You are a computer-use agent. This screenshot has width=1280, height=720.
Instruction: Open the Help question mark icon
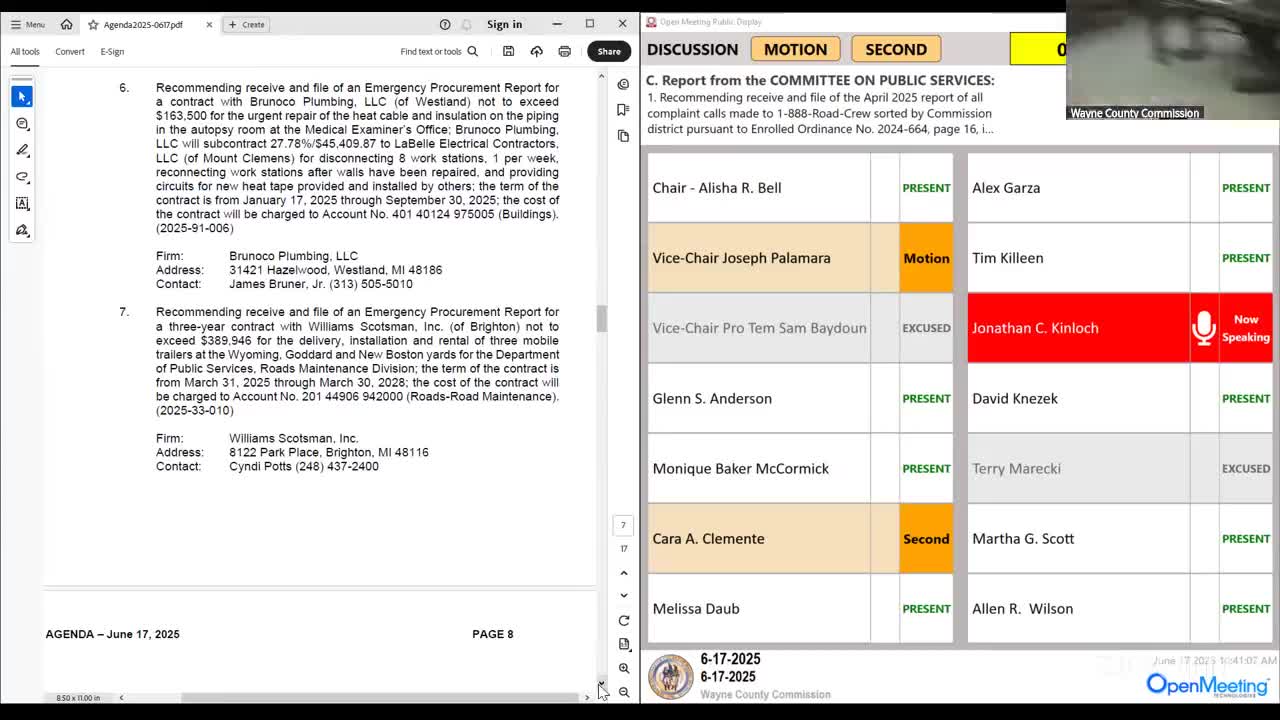click(x=445, y=24)
